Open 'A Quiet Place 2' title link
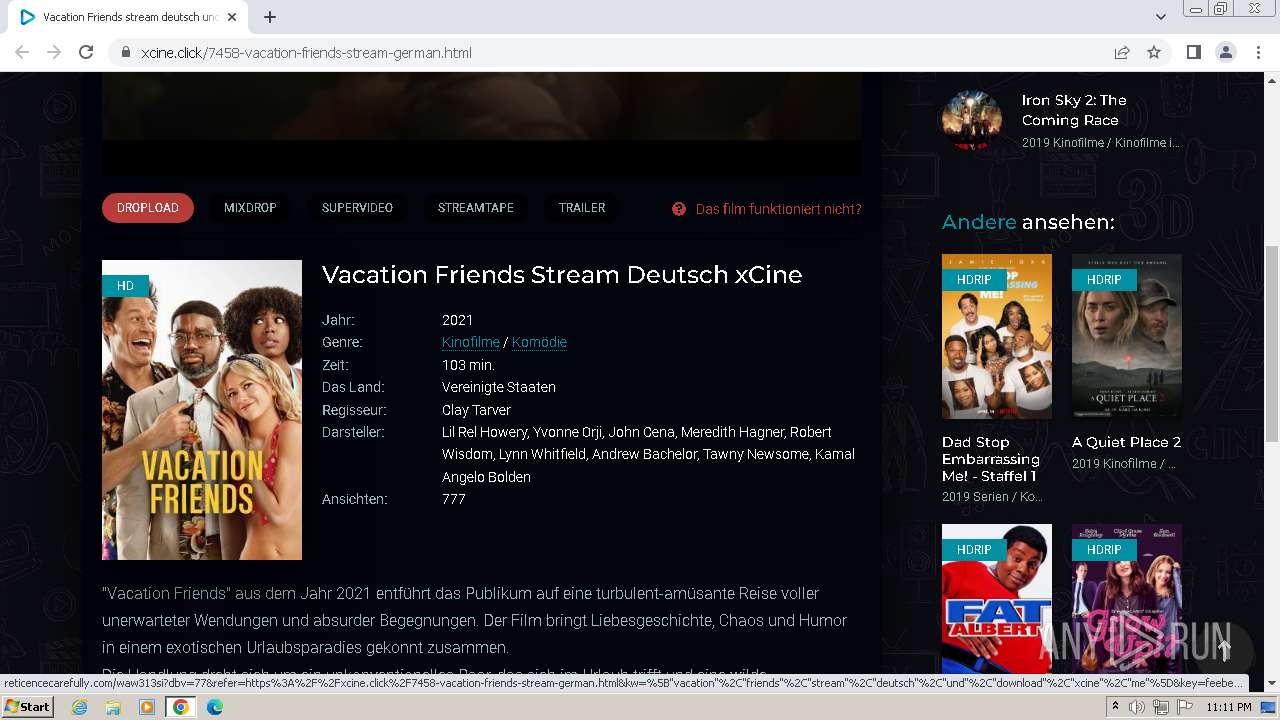1280x720 pixels. 1126,442
